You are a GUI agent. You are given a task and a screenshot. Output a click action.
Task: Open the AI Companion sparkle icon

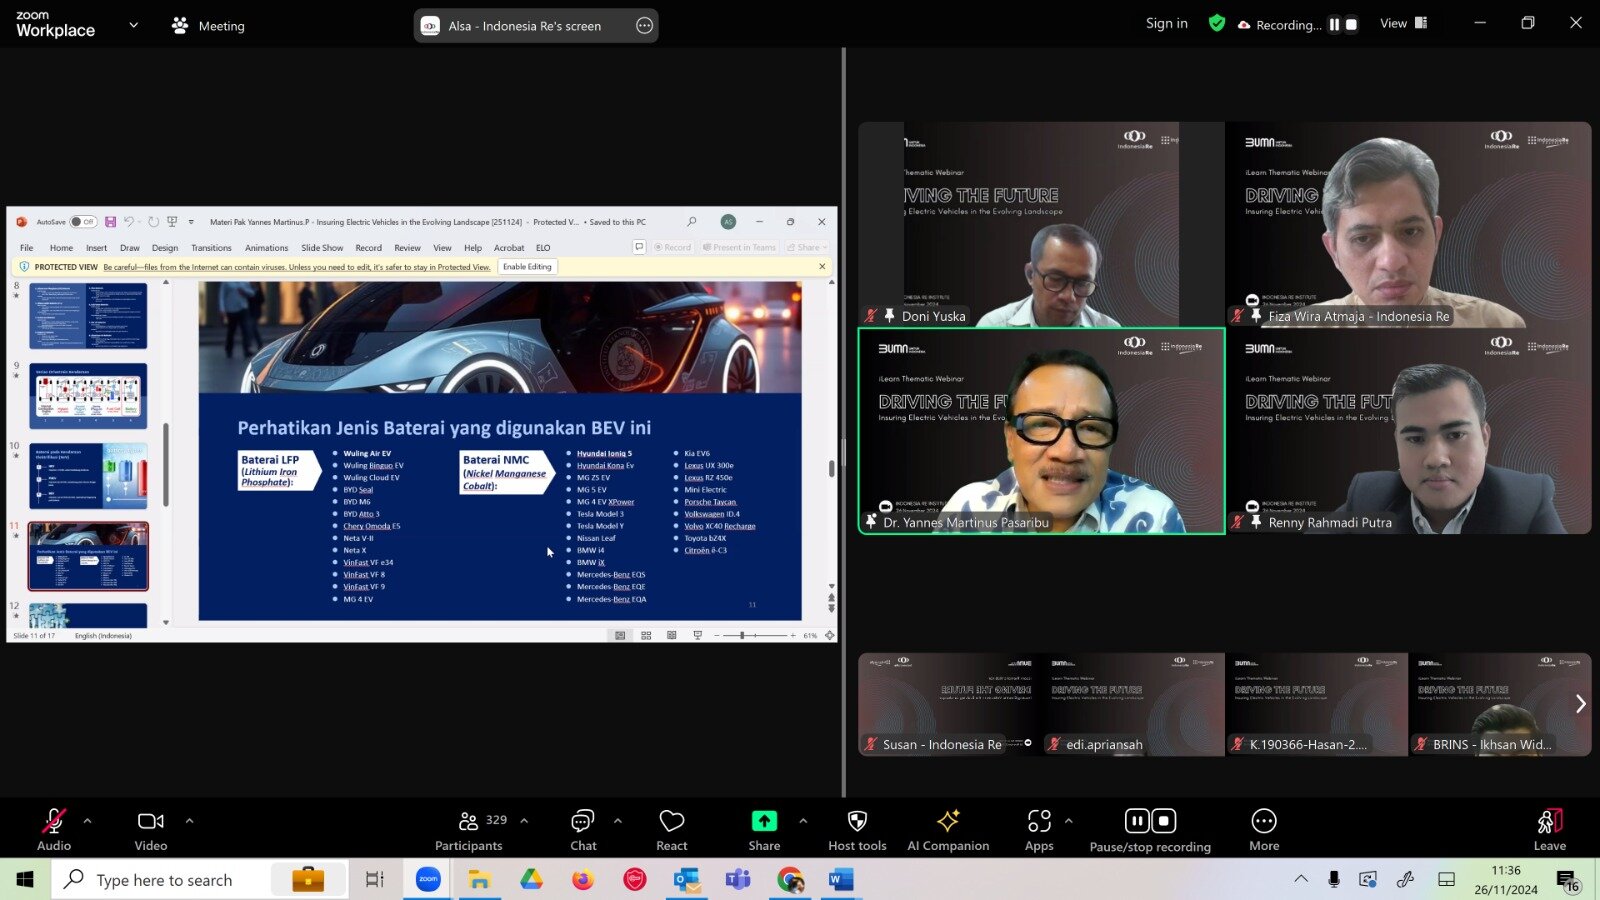pos(948,821)
